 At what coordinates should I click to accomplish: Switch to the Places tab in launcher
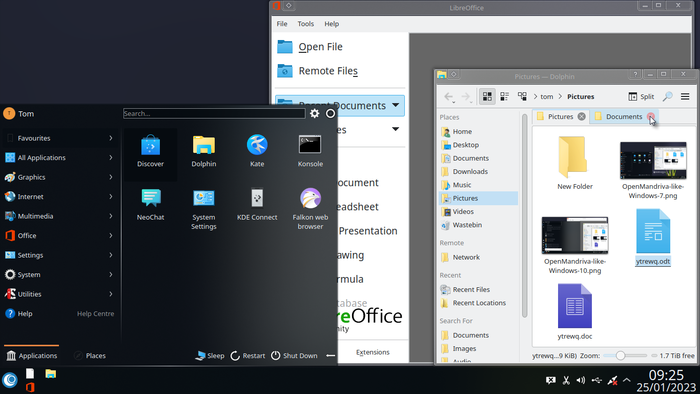[90, 355]
